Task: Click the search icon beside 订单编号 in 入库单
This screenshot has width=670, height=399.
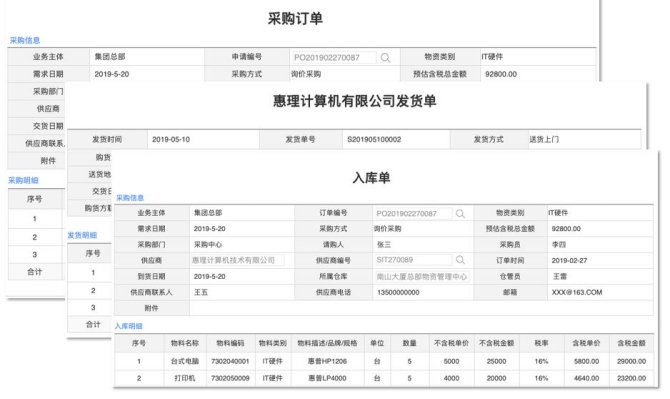Action: click(x=460, y=214)
